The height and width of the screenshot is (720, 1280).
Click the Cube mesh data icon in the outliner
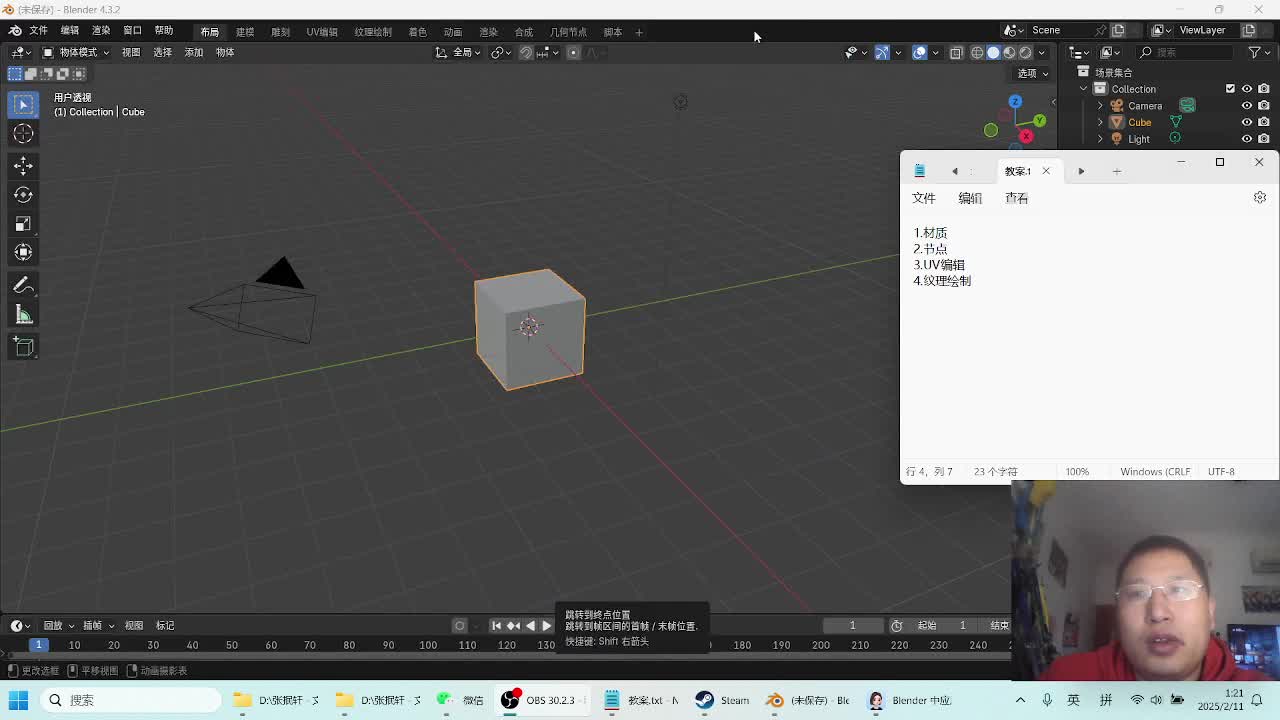click(x=1176, y=122)
